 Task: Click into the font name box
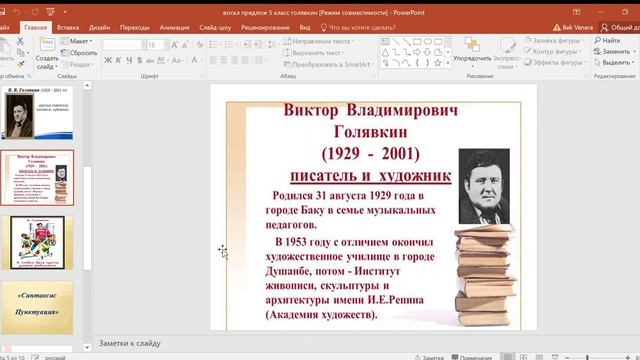(x=122, y=44)
